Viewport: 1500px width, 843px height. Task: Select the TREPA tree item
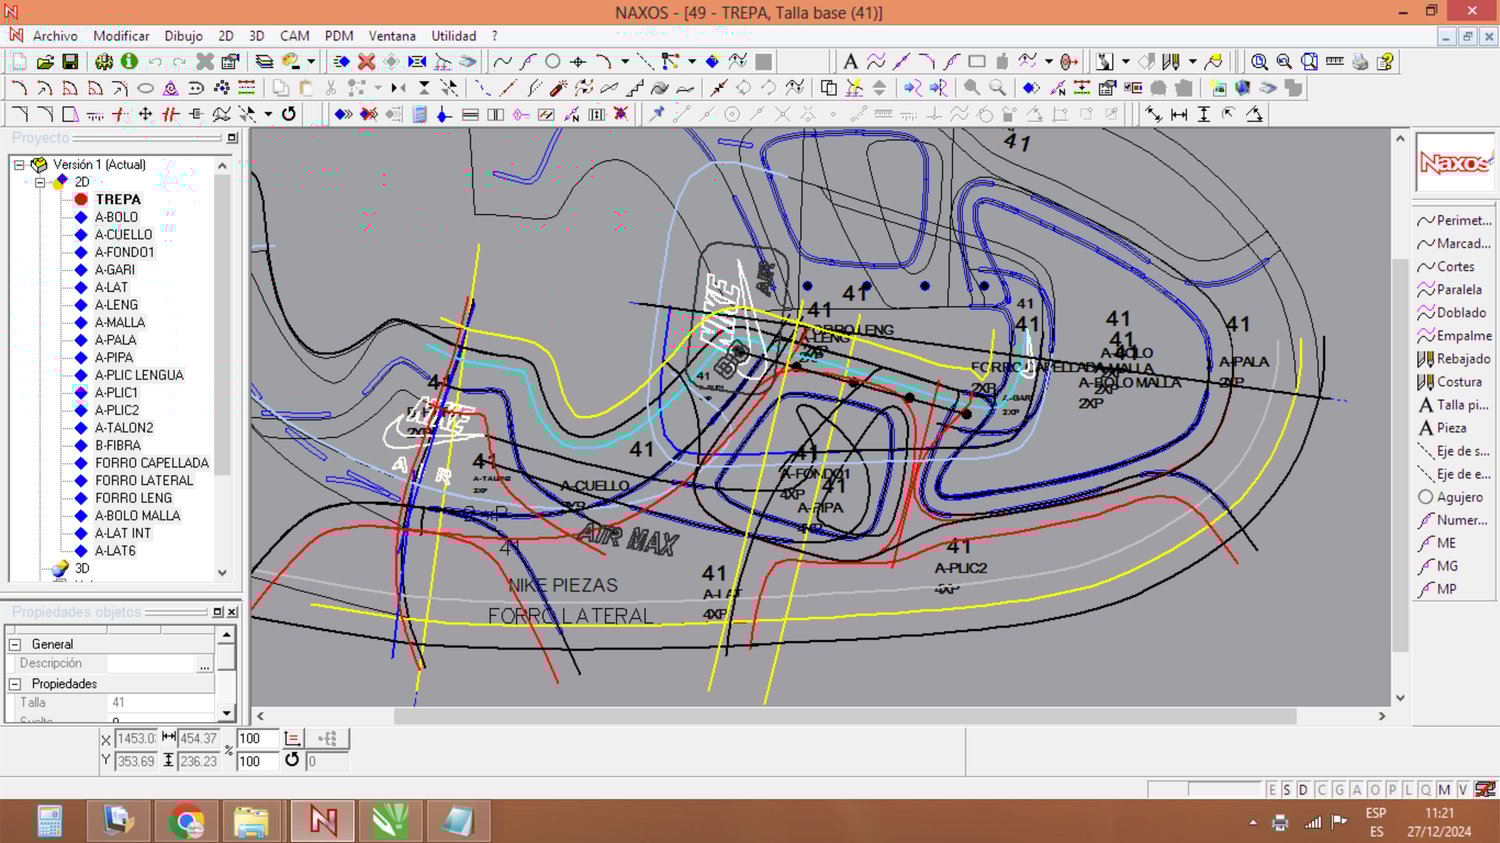point(118,200)
